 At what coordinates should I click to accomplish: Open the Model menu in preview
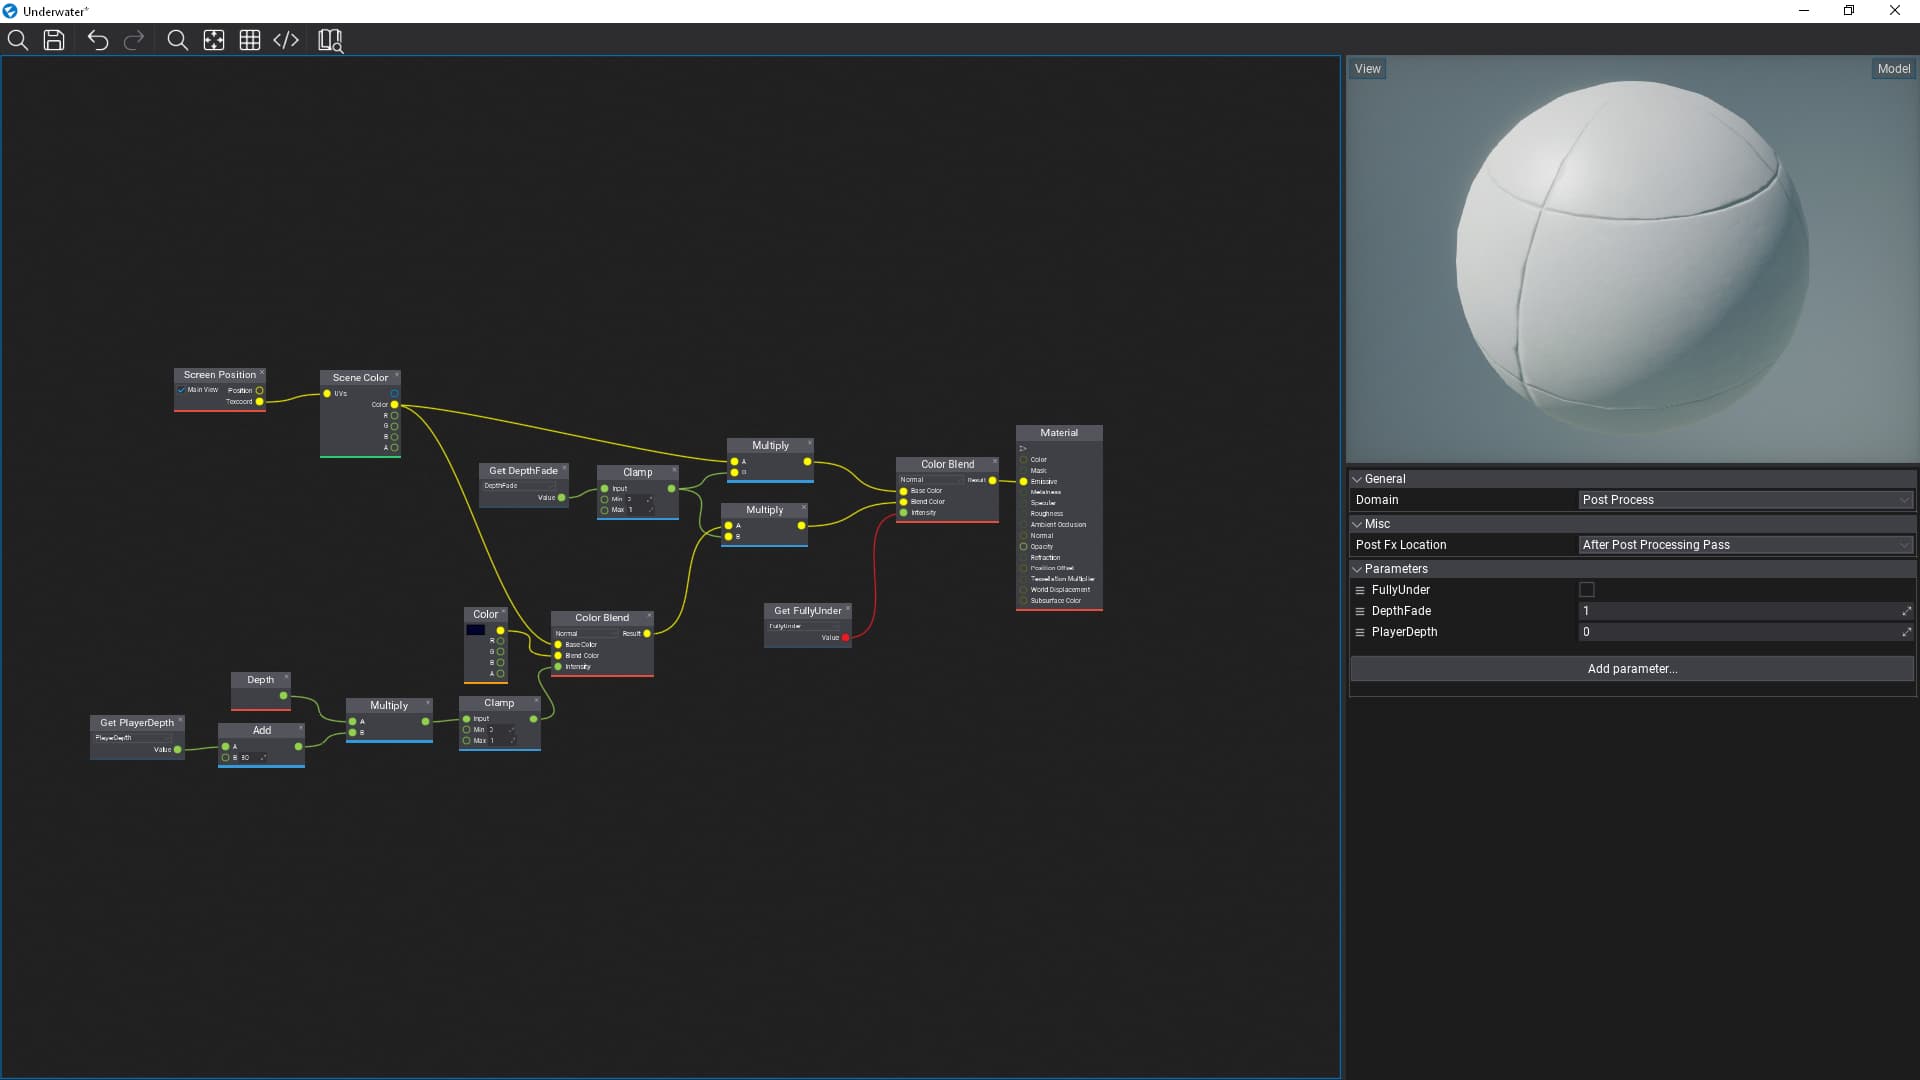tap(1893, 69)
